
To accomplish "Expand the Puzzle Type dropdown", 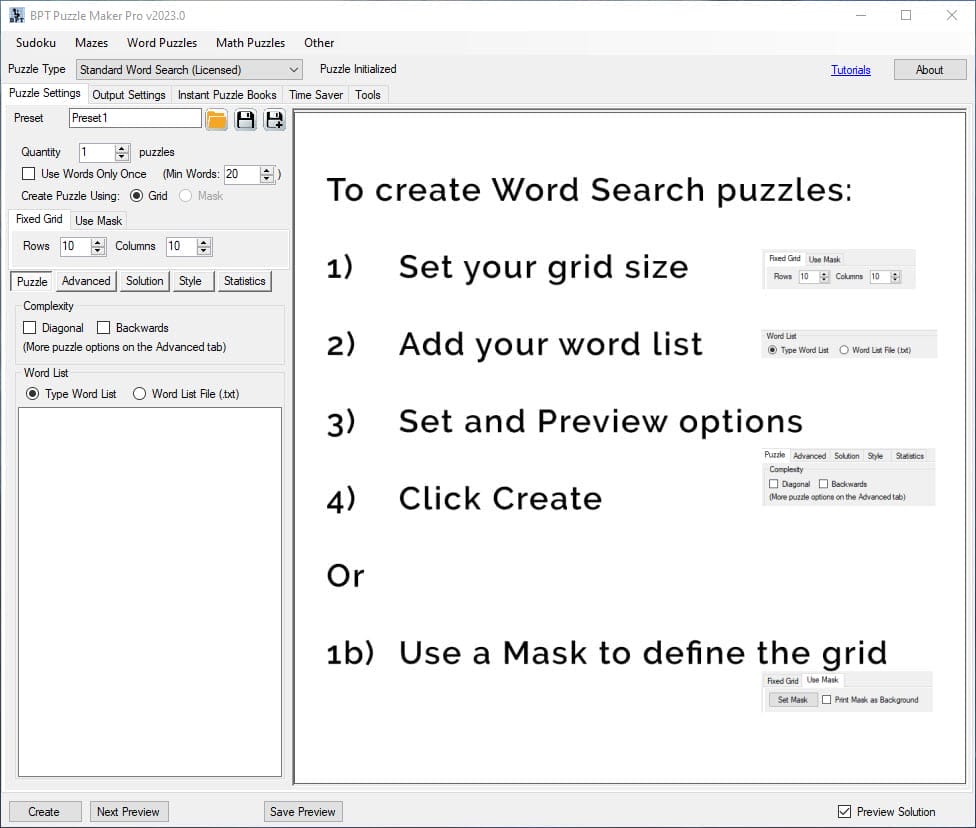I will click(x=293, y=70).
